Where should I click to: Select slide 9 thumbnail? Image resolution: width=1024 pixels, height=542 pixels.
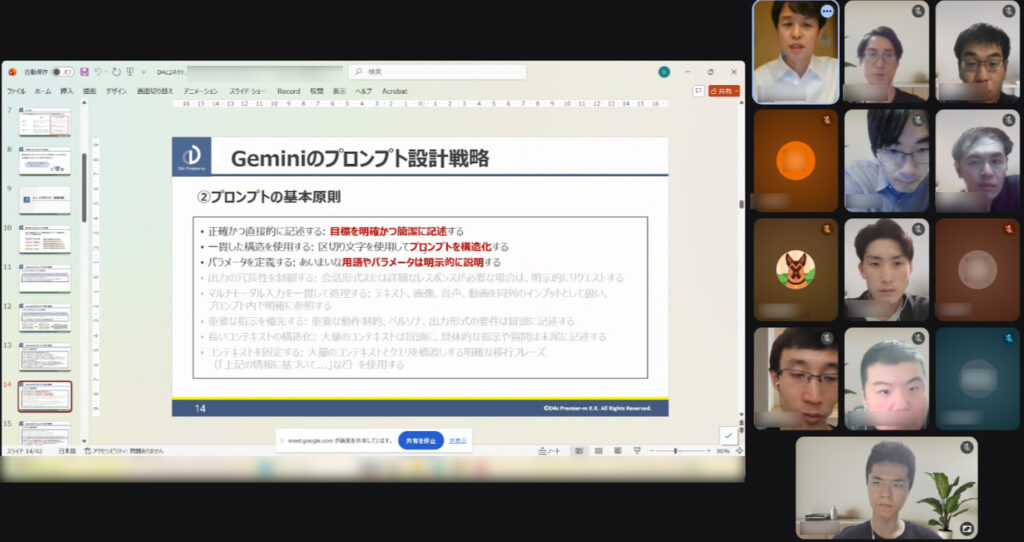tap(44, 200)
